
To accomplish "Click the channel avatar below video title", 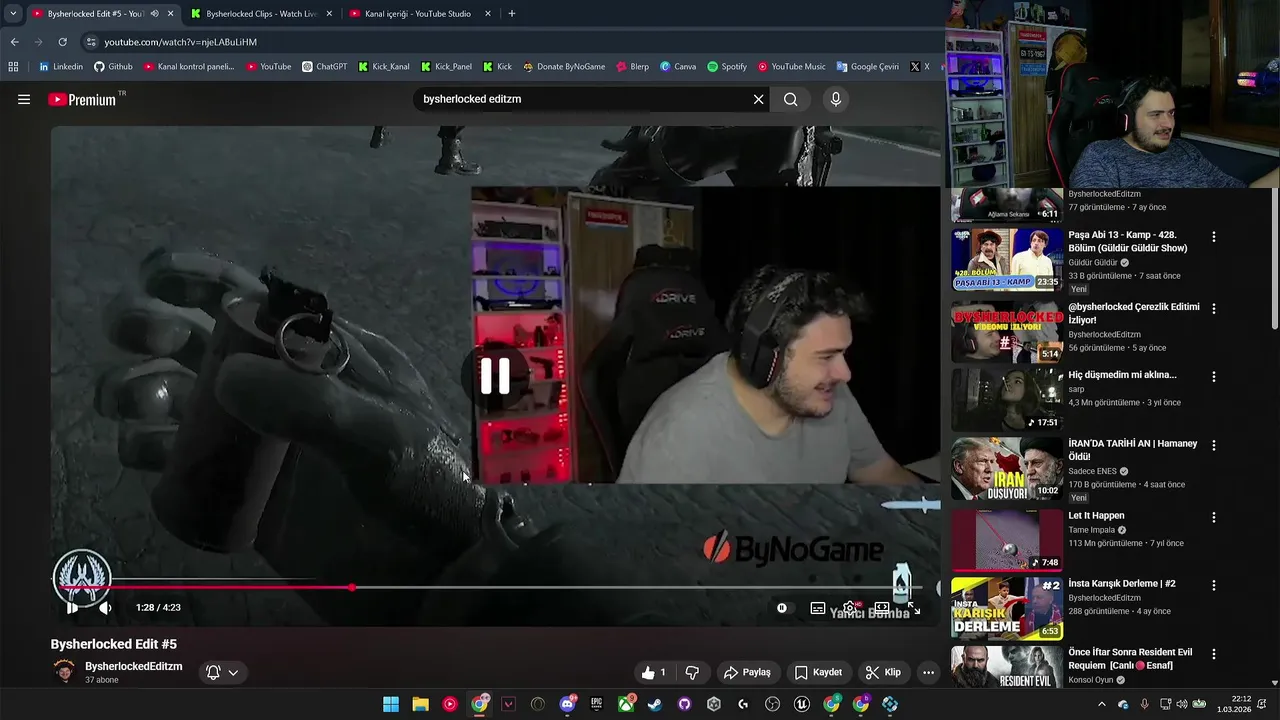I will pyautogui.click(x=64, y=672).
